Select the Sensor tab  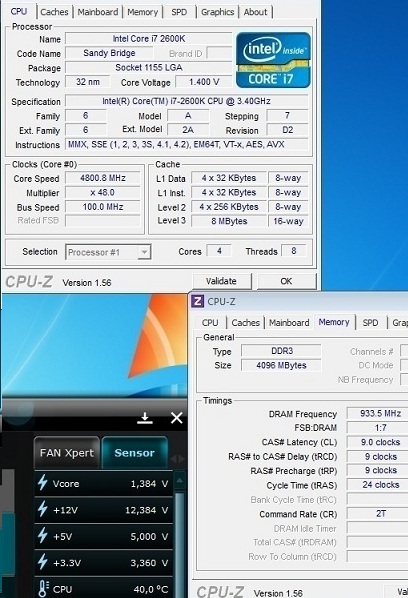[135, 453]
